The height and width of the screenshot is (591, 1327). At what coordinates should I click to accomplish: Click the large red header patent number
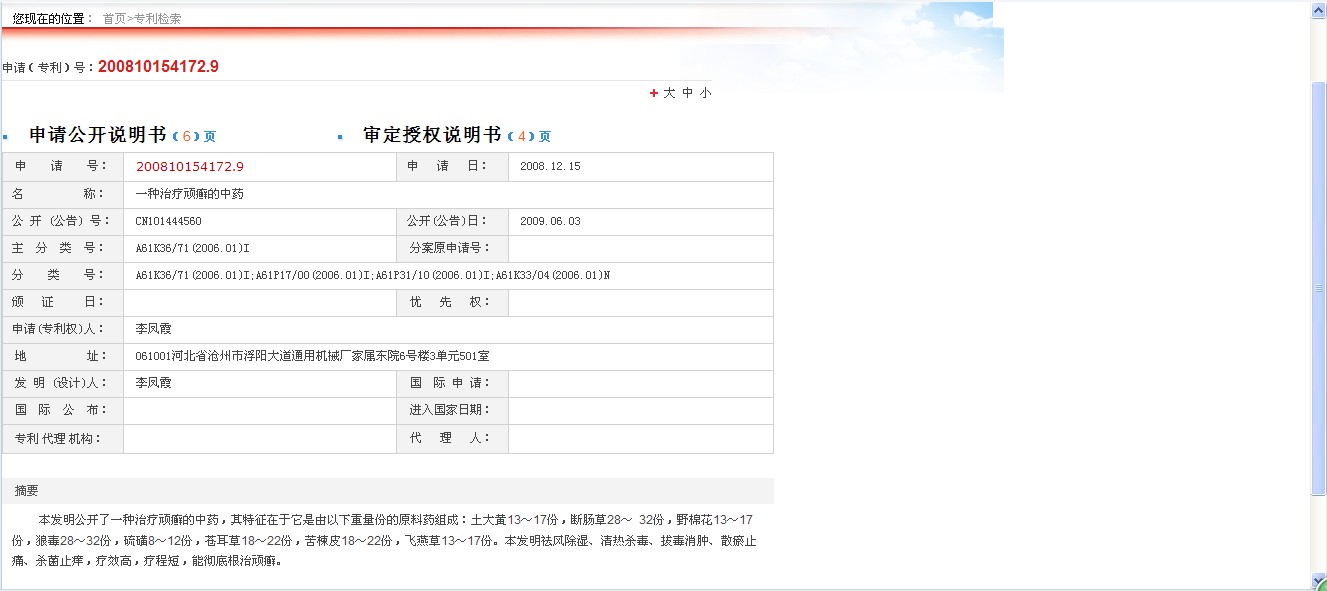tap(158, 67)
